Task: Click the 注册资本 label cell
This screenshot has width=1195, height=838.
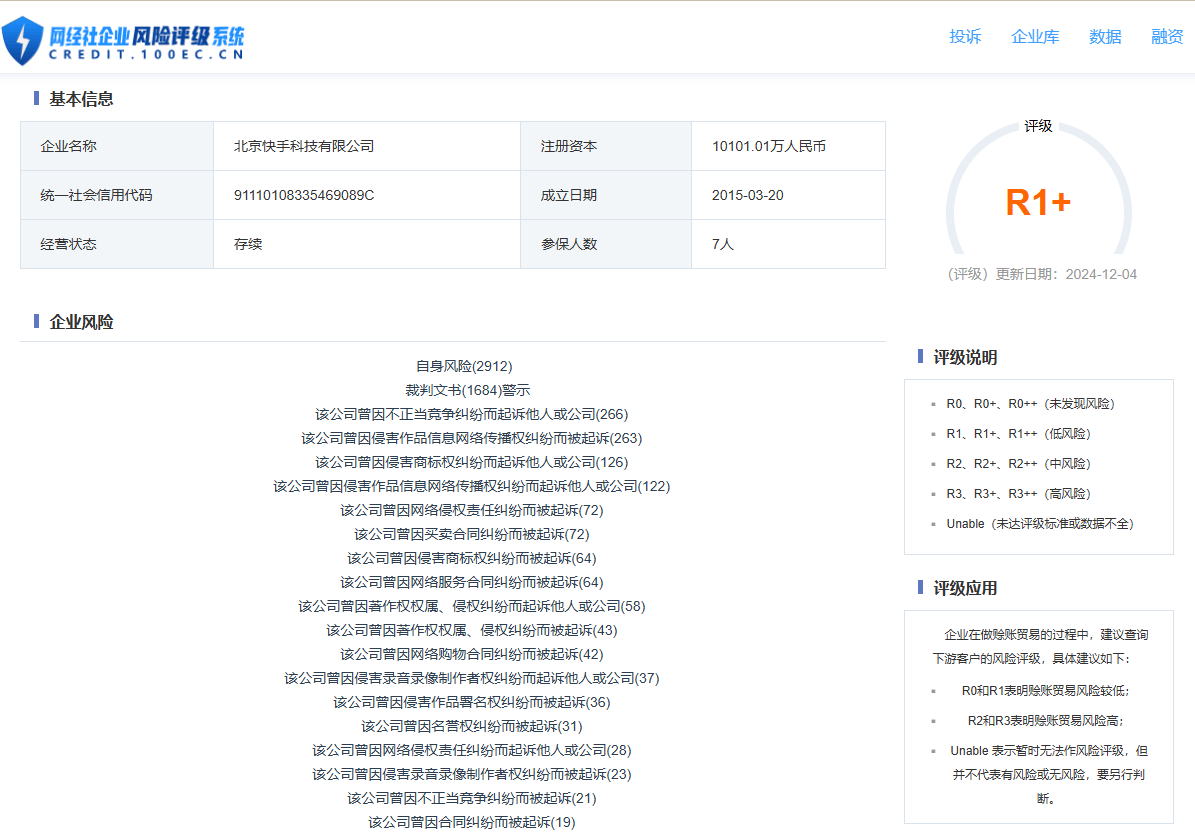Action: click(x=606, y=146)
